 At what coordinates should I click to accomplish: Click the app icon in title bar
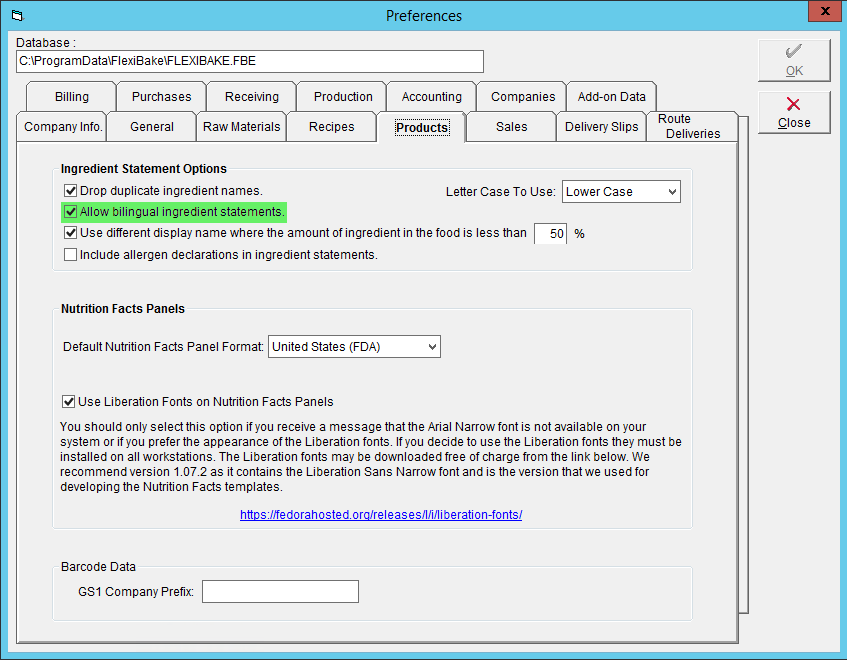tap(17, 16)
